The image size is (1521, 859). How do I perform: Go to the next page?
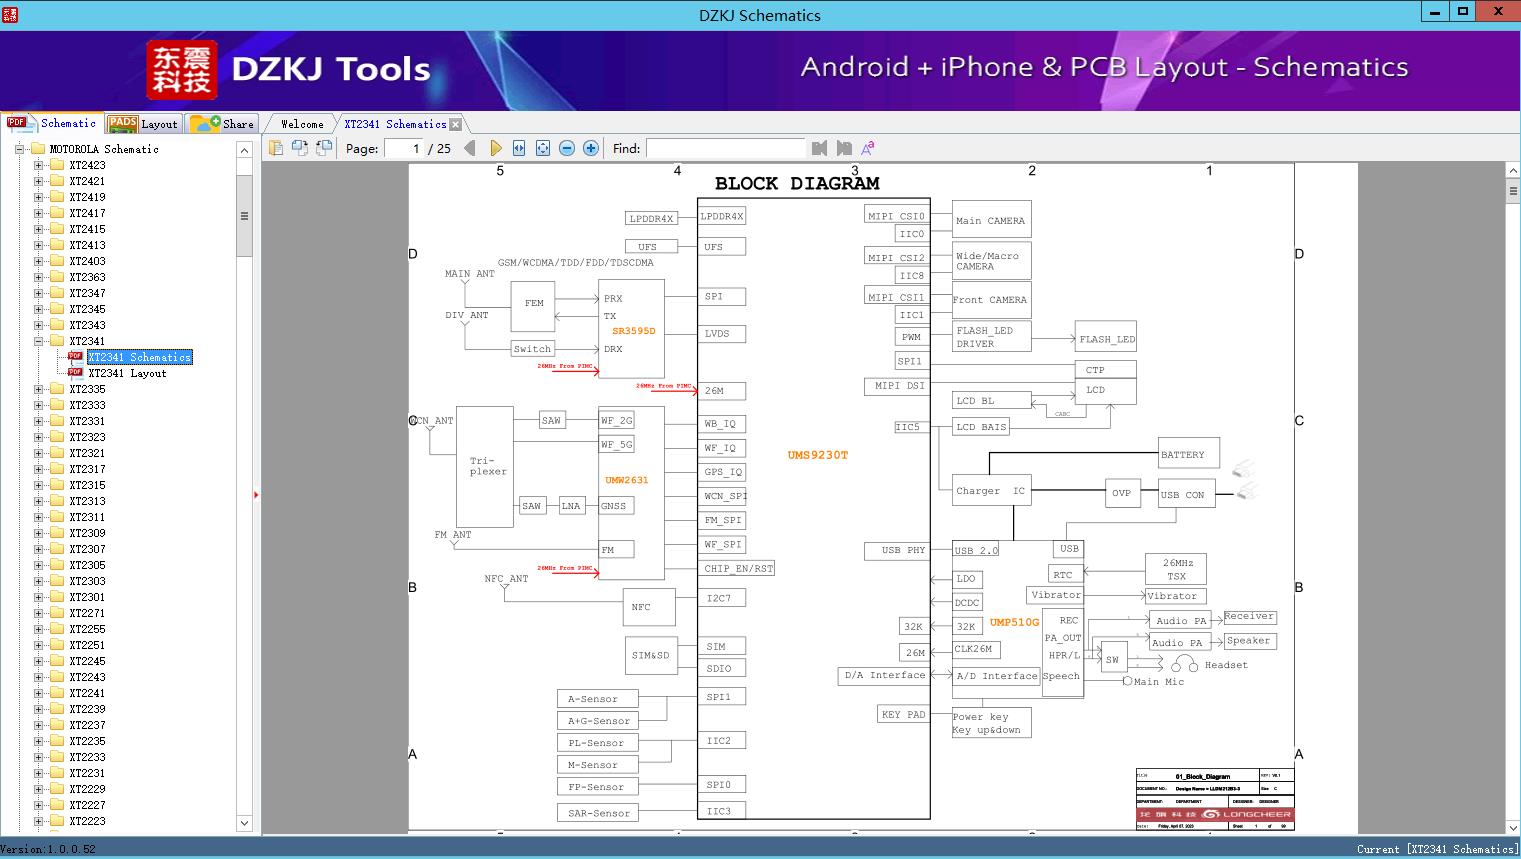[495, 148]
